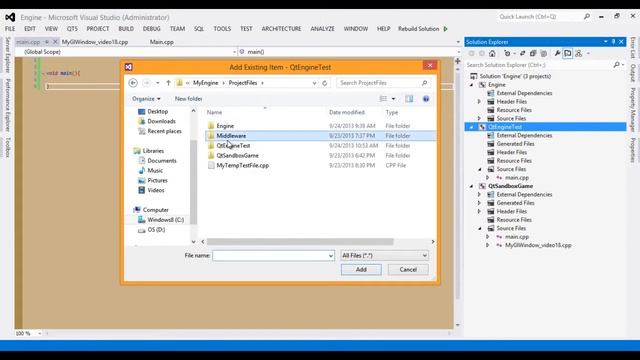640x360 pixels.
Task: Click the Desktop icon in navigation pane
Action: (142, 111)
